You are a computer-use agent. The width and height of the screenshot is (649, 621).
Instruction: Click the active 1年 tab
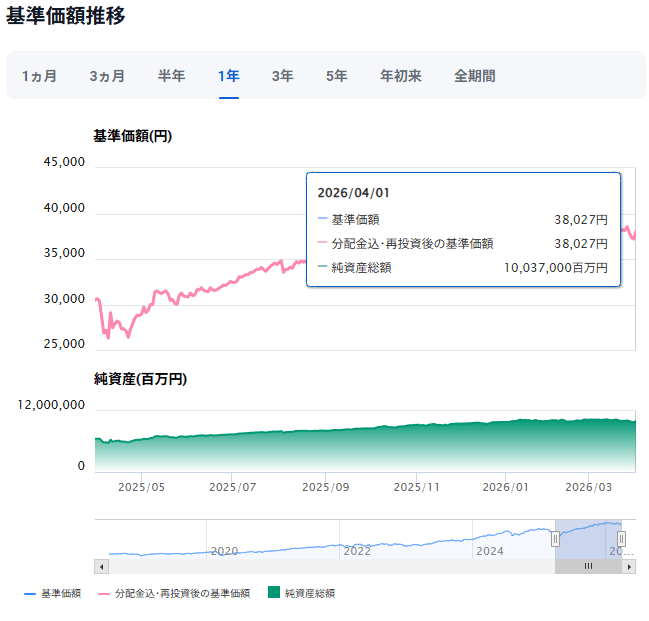pos(229,76)
